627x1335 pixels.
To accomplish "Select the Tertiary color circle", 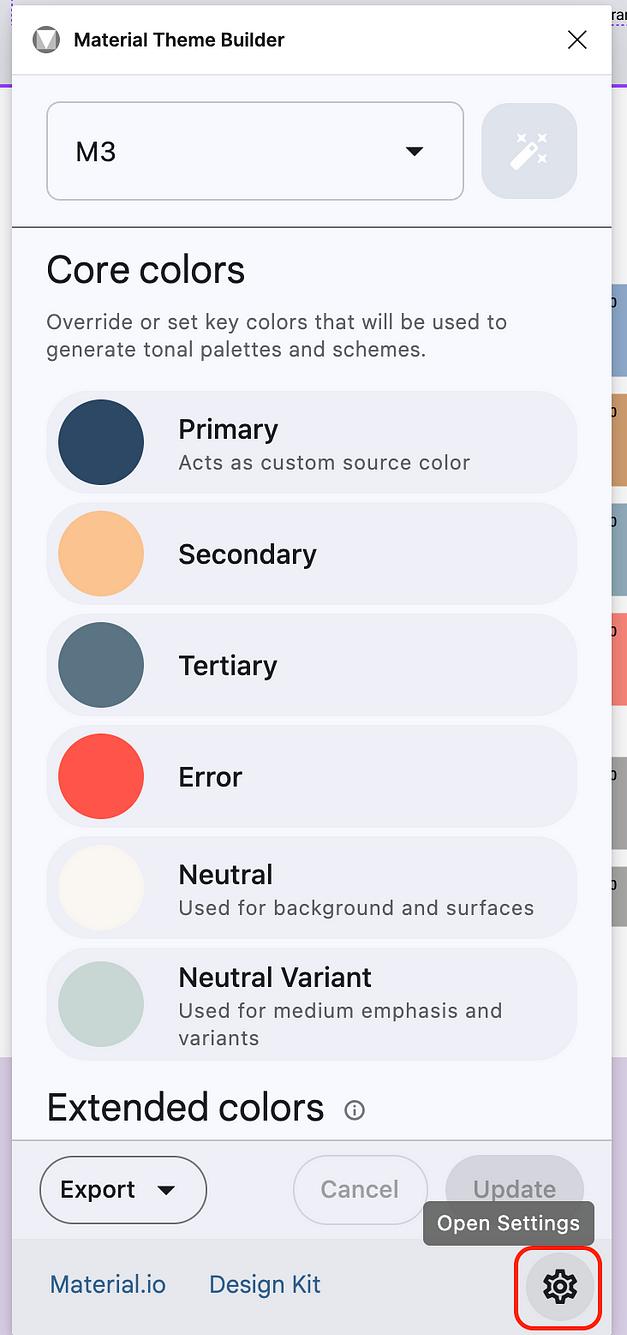I will tap(101, 665).
